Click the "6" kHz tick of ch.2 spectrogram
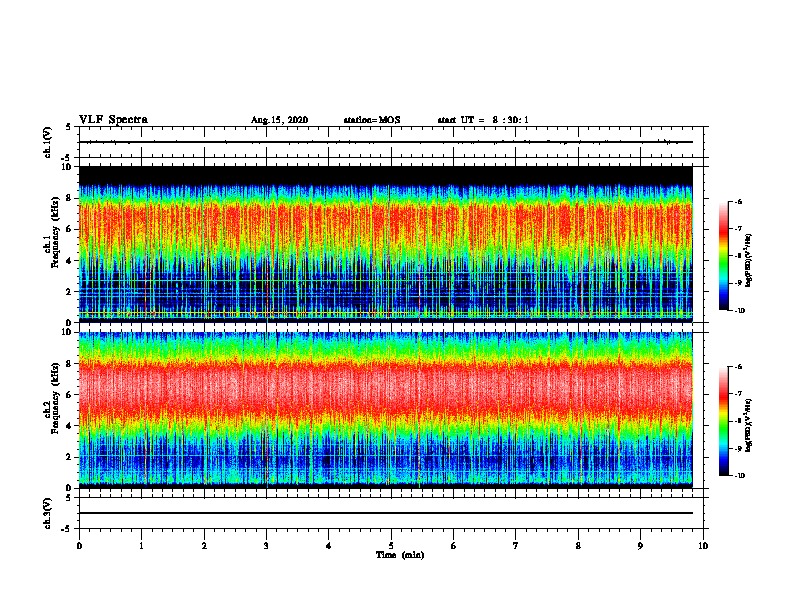792x612 pixels. coord(69,394)
